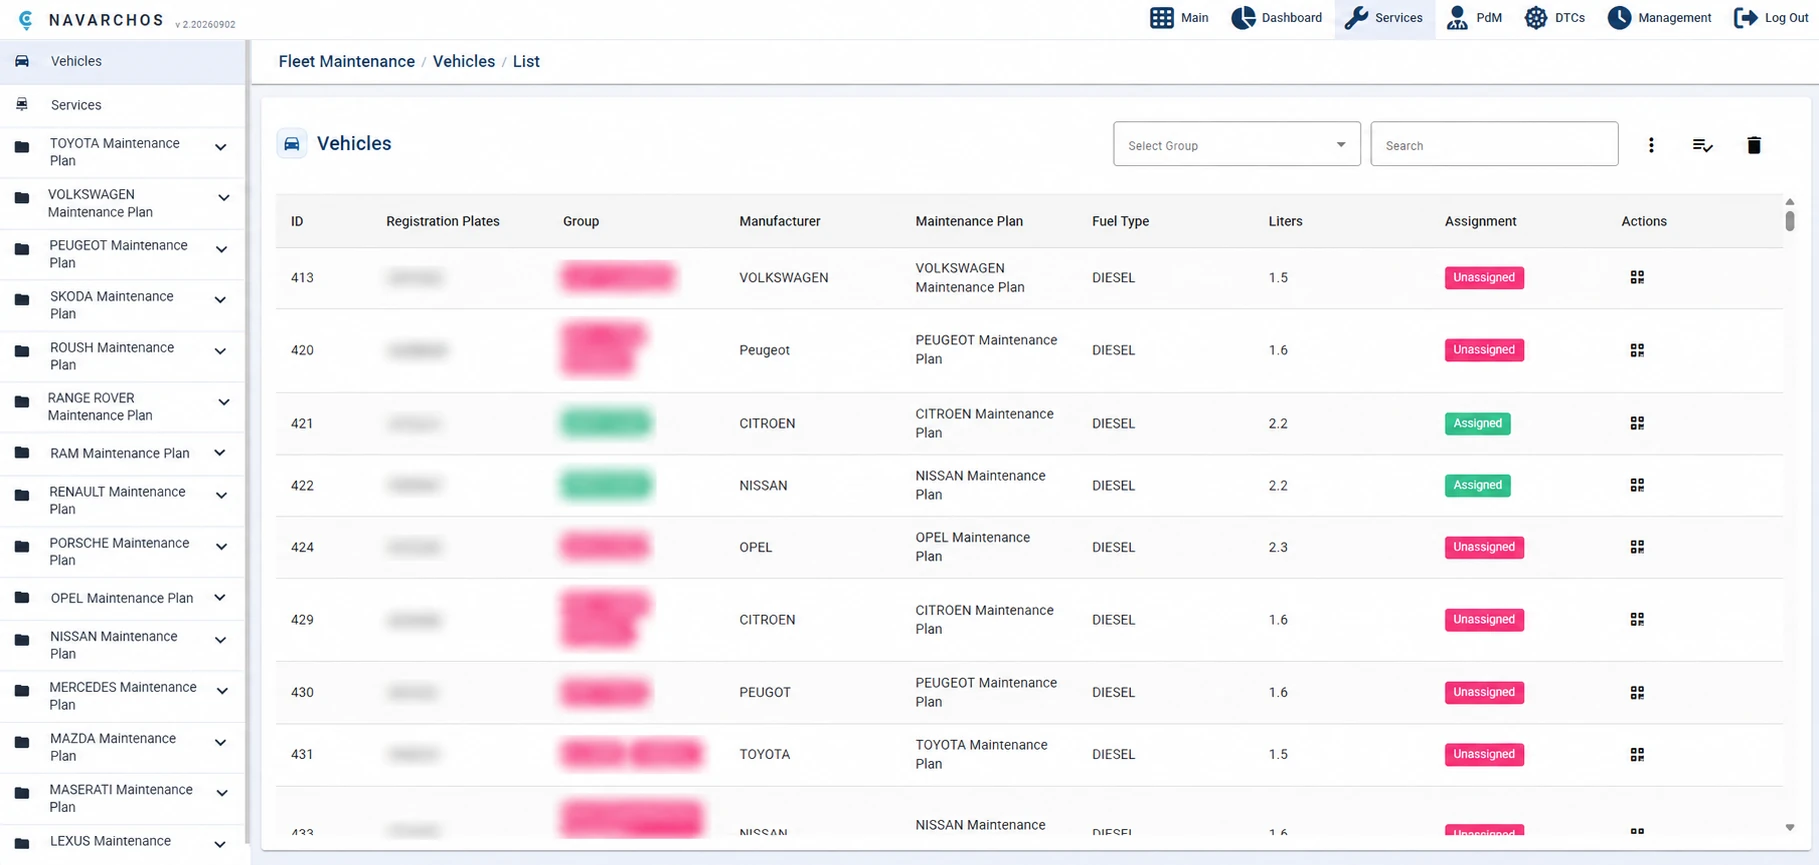Click the Unassigned badge for vehicle 413

1484,277
